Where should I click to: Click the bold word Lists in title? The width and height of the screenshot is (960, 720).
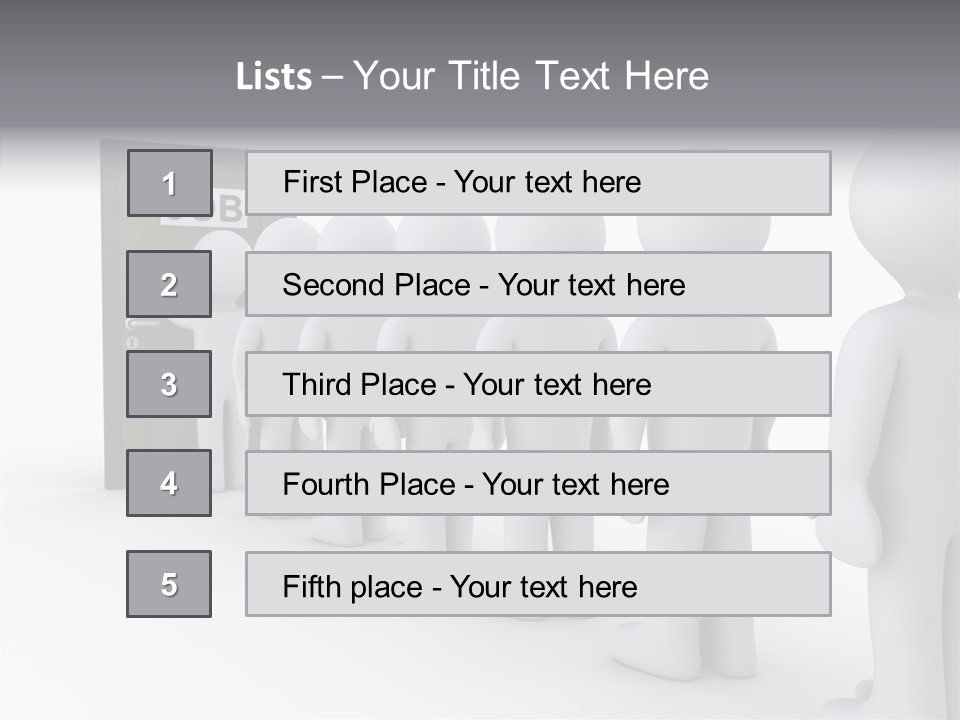273,77
